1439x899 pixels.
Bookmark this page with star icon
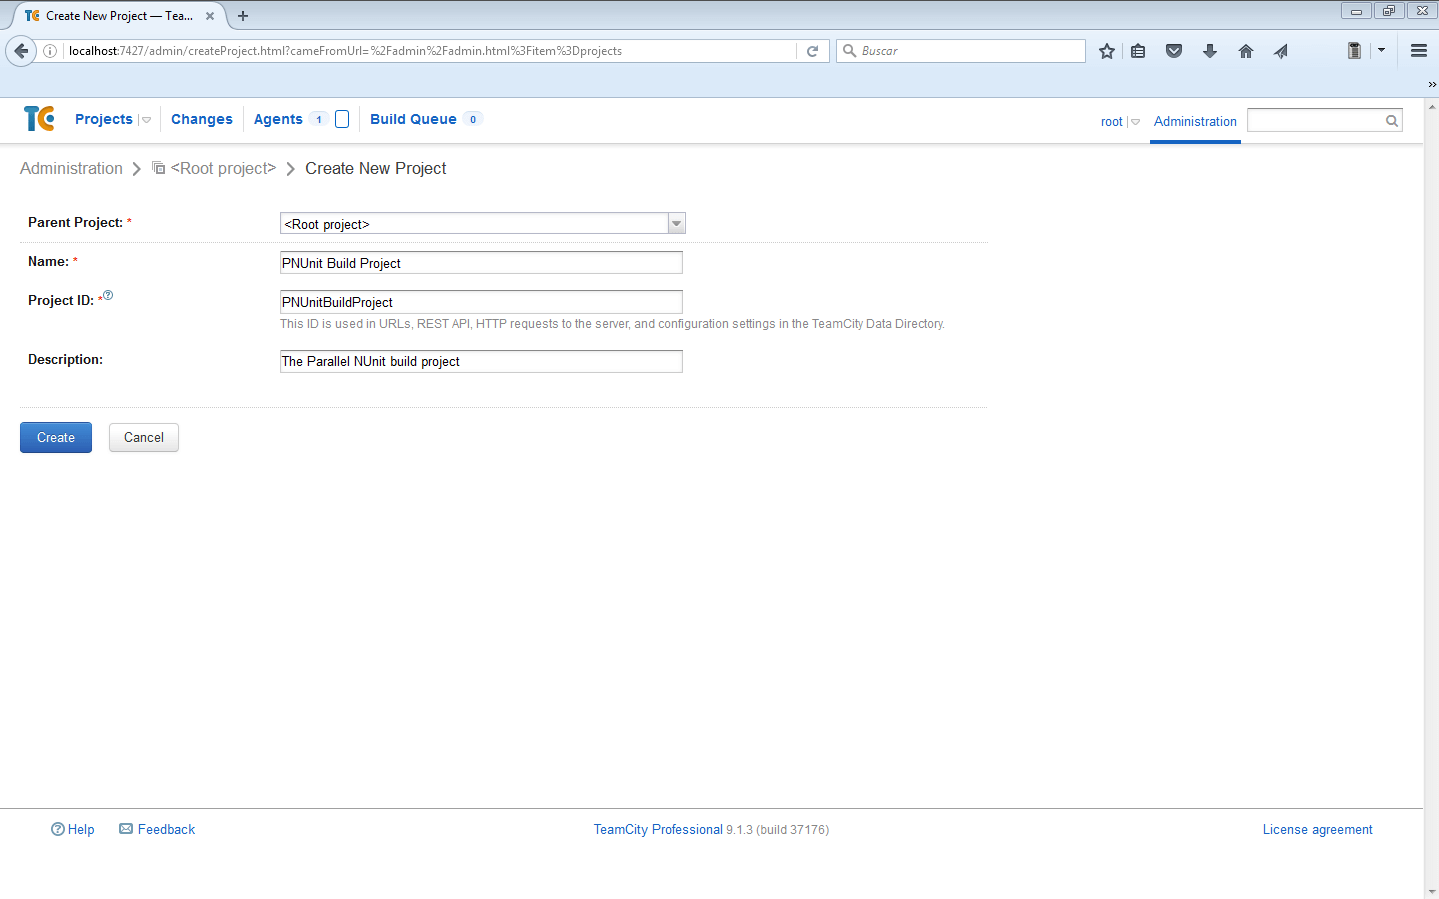click(x=1106, y=51)
